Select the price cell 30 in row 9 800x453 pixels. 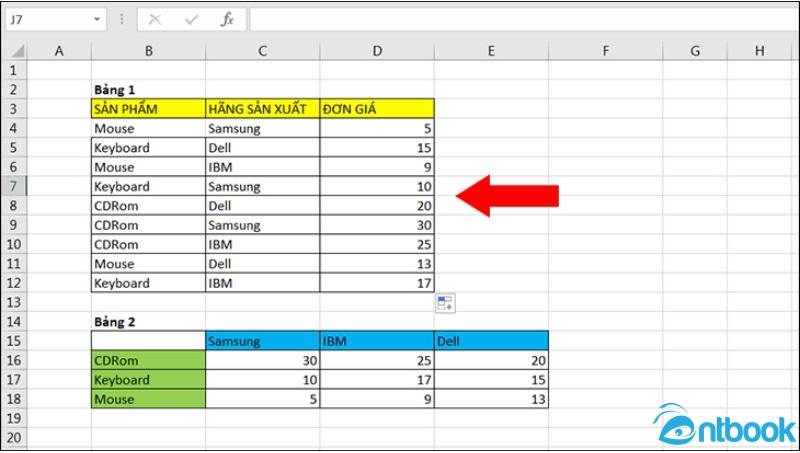[x=377, y=225]
